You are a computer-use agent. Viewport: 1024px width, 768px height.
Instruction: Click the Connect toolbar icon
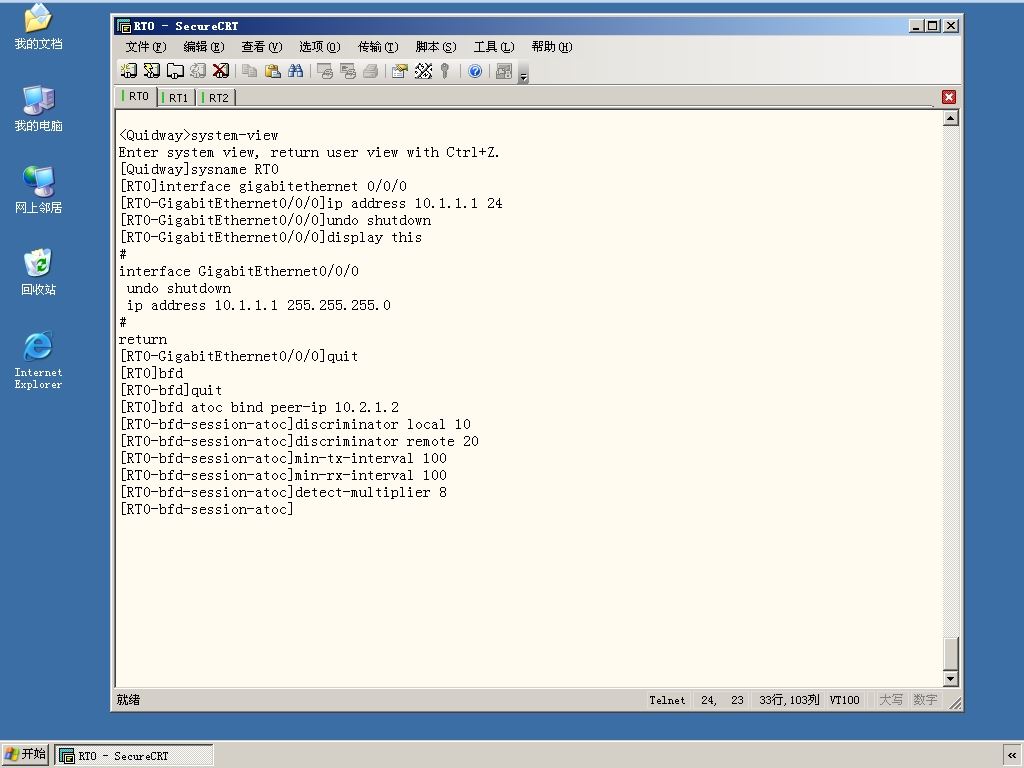click(x=129, y=71)
